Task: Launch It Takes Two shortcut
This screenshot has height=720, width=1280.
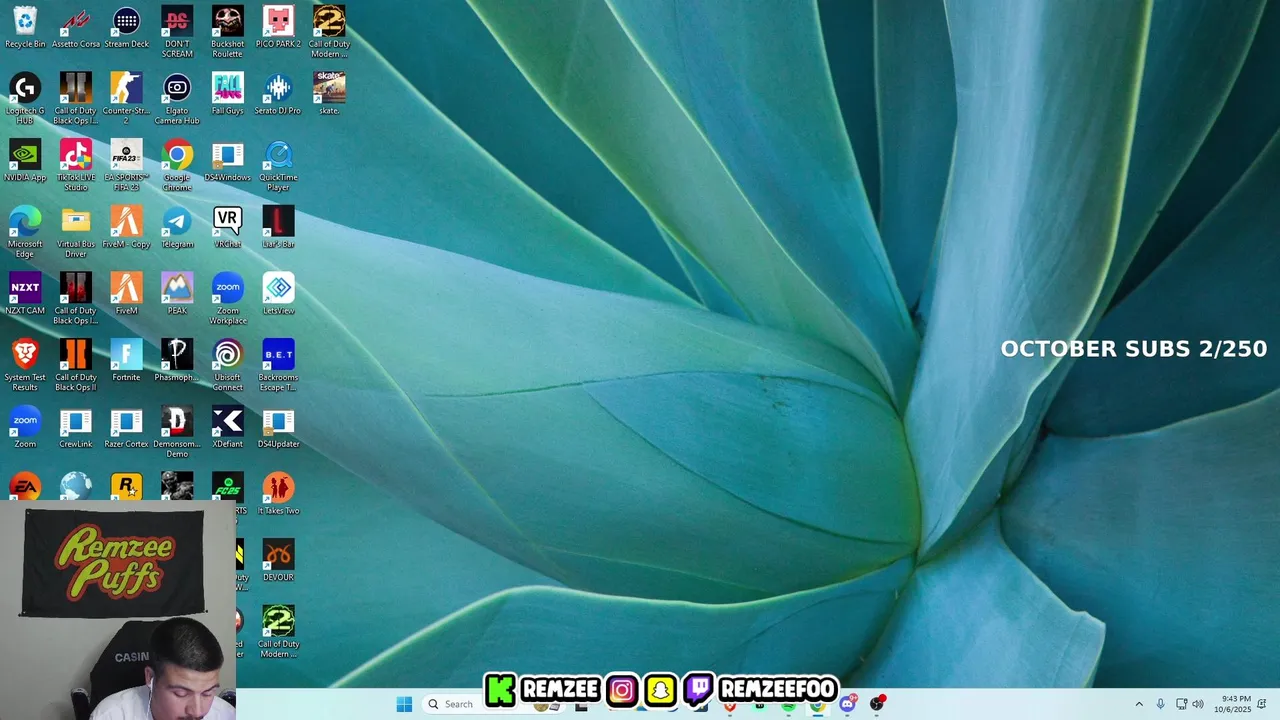Action: pos(278,493)
